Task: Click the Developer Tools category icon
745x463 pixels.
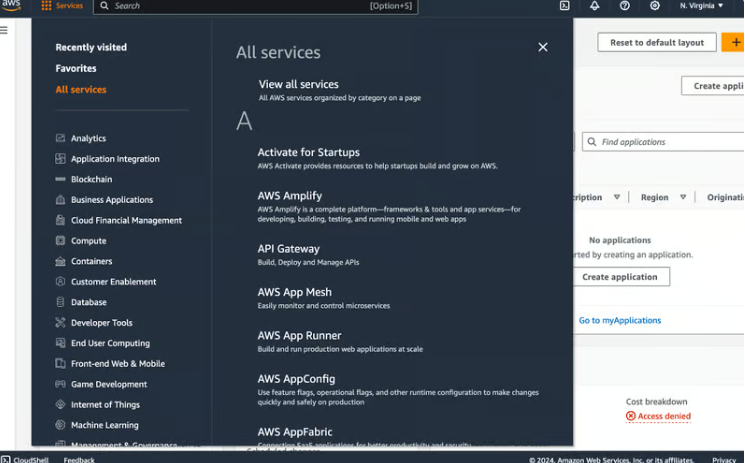Action: pyautogui.click(x=60, y=322)
